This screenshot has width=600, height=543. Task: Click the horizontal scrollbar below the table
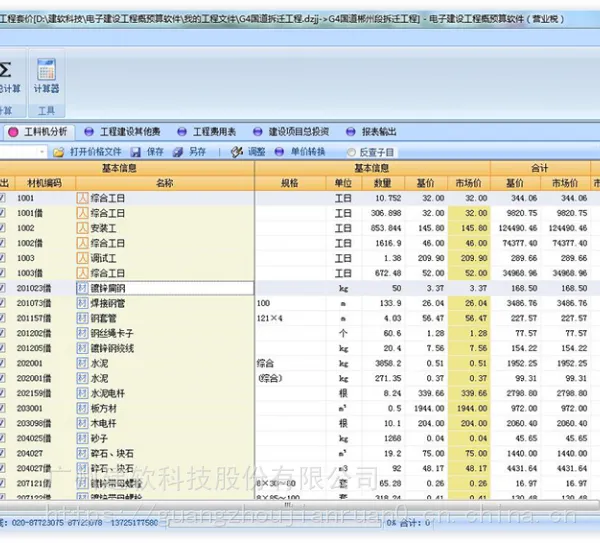point(287,505)
